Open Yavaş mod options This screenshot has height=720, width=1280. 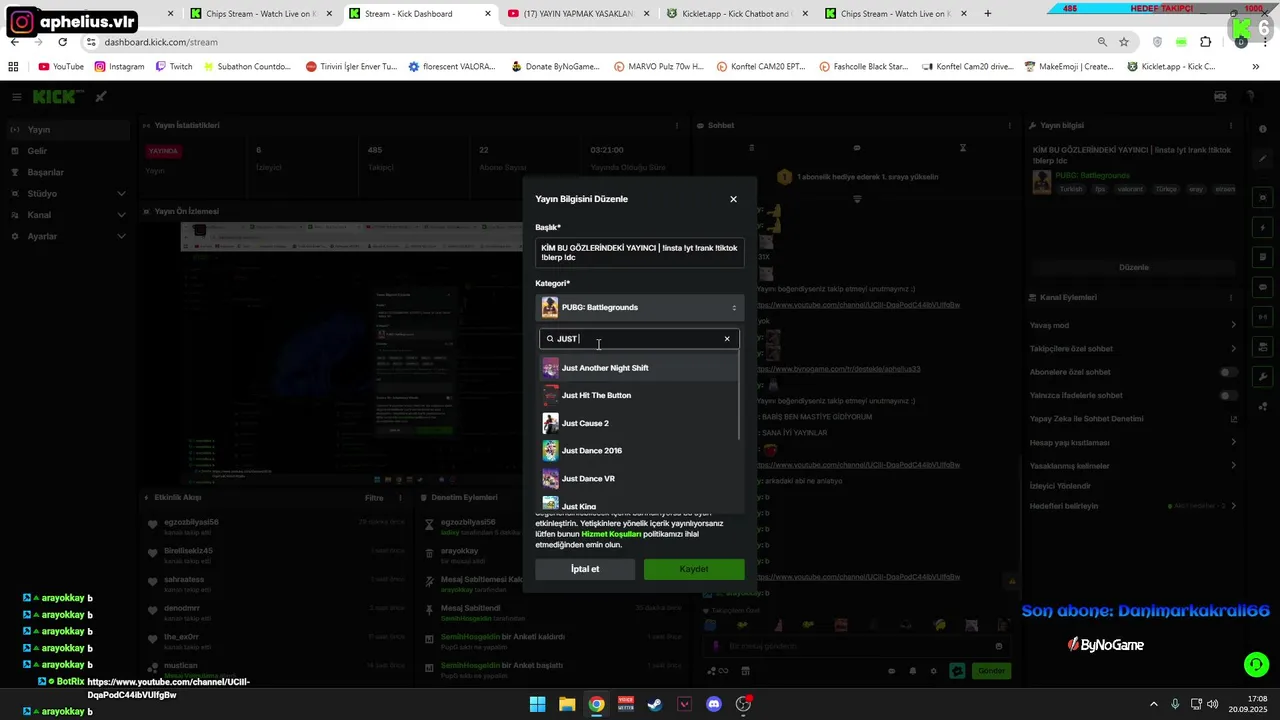point(1134,325)
